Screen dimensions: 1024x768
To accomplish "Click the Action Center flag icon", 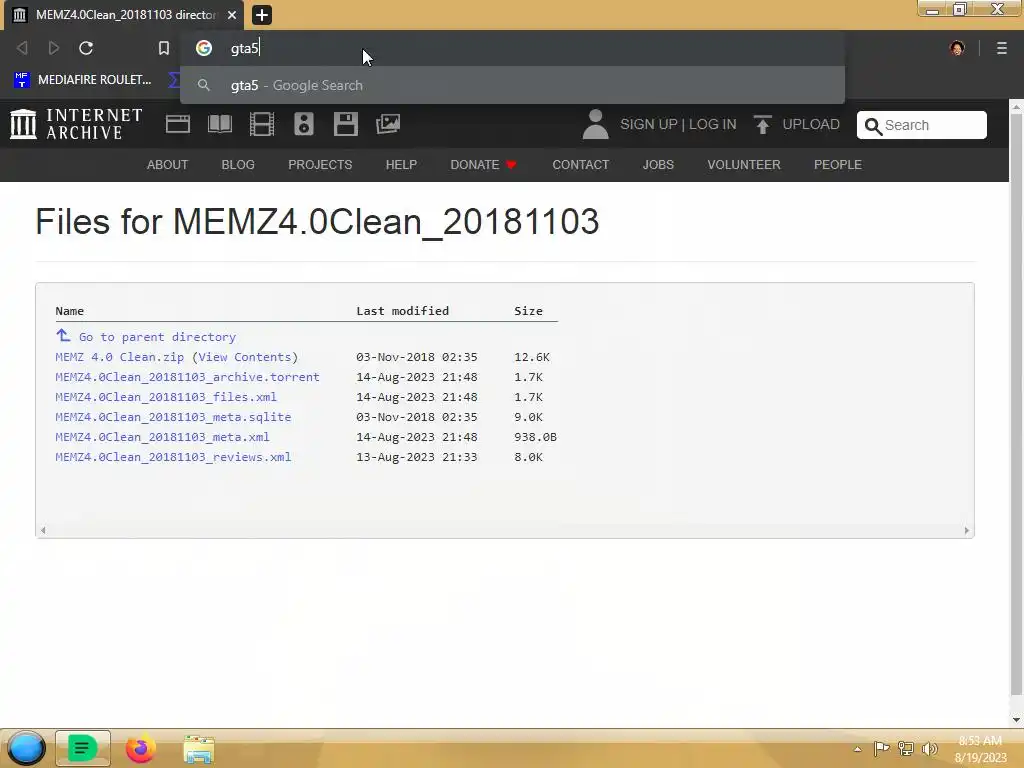I will click(882, 748).
